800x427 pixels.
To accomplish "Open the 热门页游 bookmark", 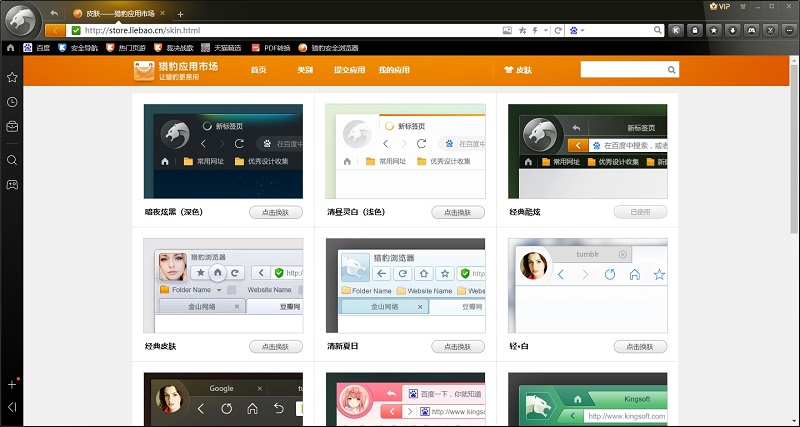I will (x=126, y=48).
